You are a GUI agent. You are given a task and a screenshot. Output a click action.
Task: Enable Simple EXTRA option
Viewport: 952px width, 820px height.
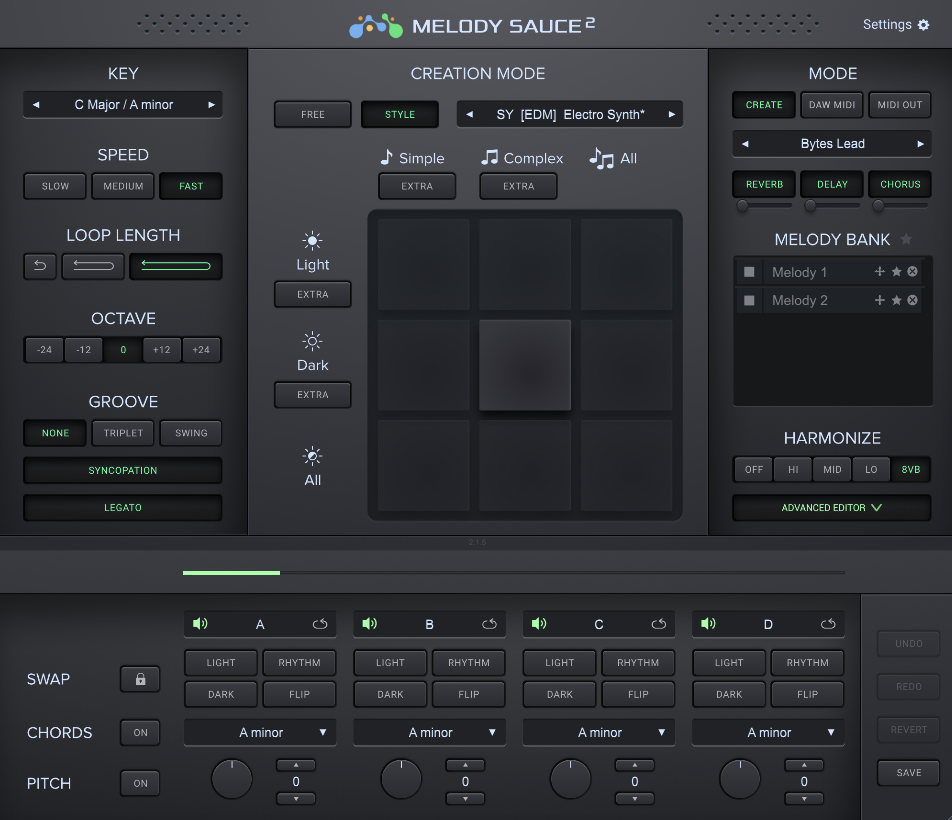[417, 186]
